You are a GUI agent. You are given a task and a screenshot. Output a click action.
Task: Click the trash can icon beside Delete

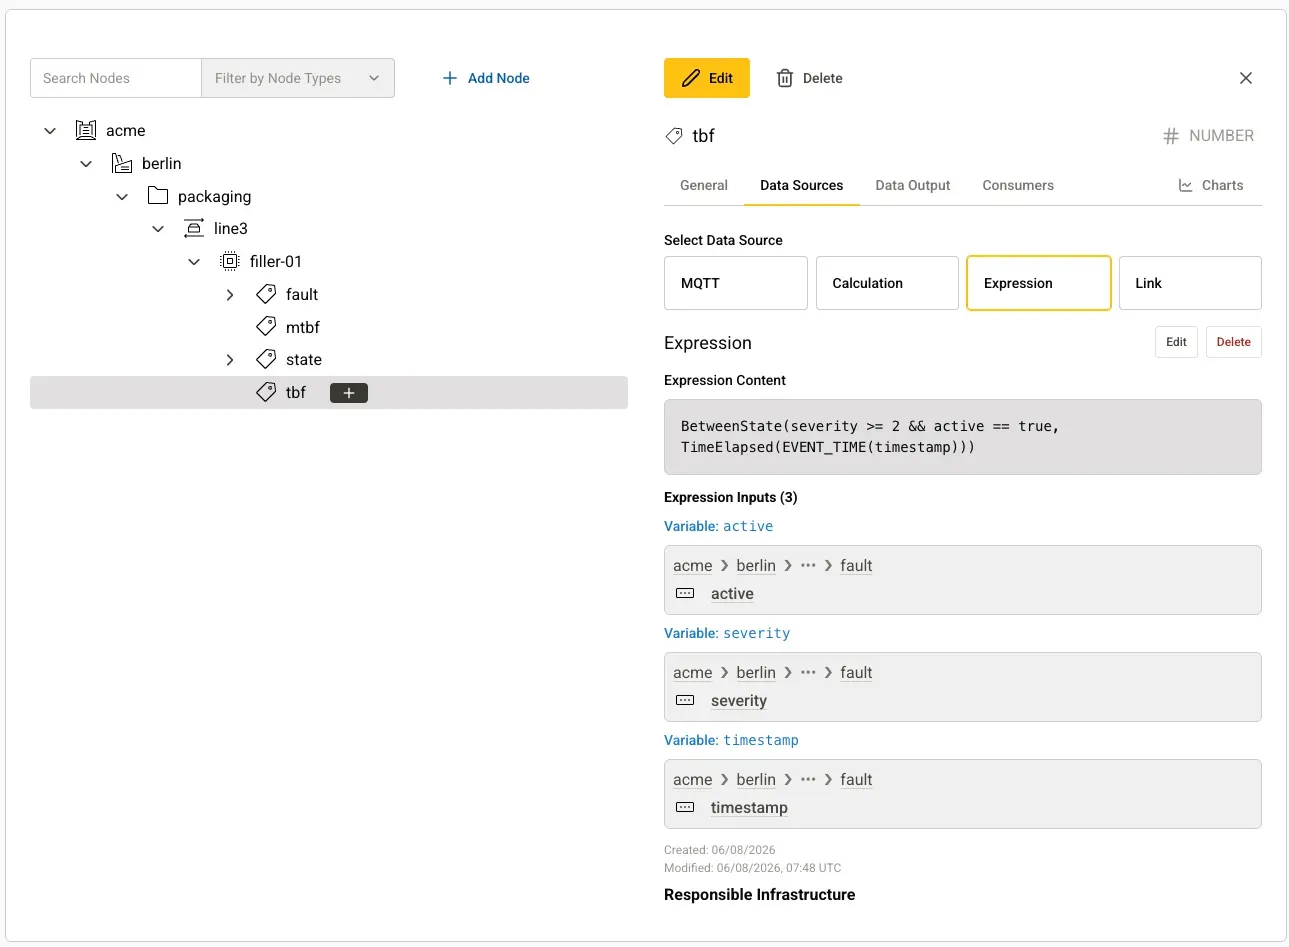[785, 78]
